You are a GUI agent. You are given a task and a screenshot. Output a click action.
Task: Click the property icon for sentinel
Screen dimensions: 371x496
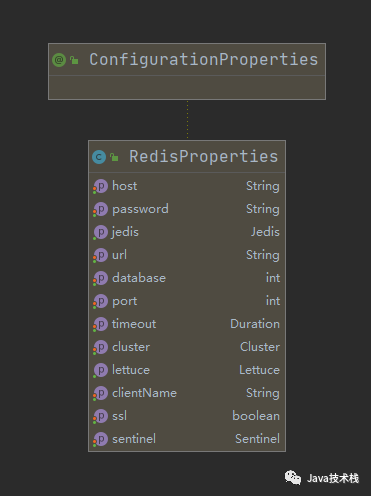(x=100, y=439)
